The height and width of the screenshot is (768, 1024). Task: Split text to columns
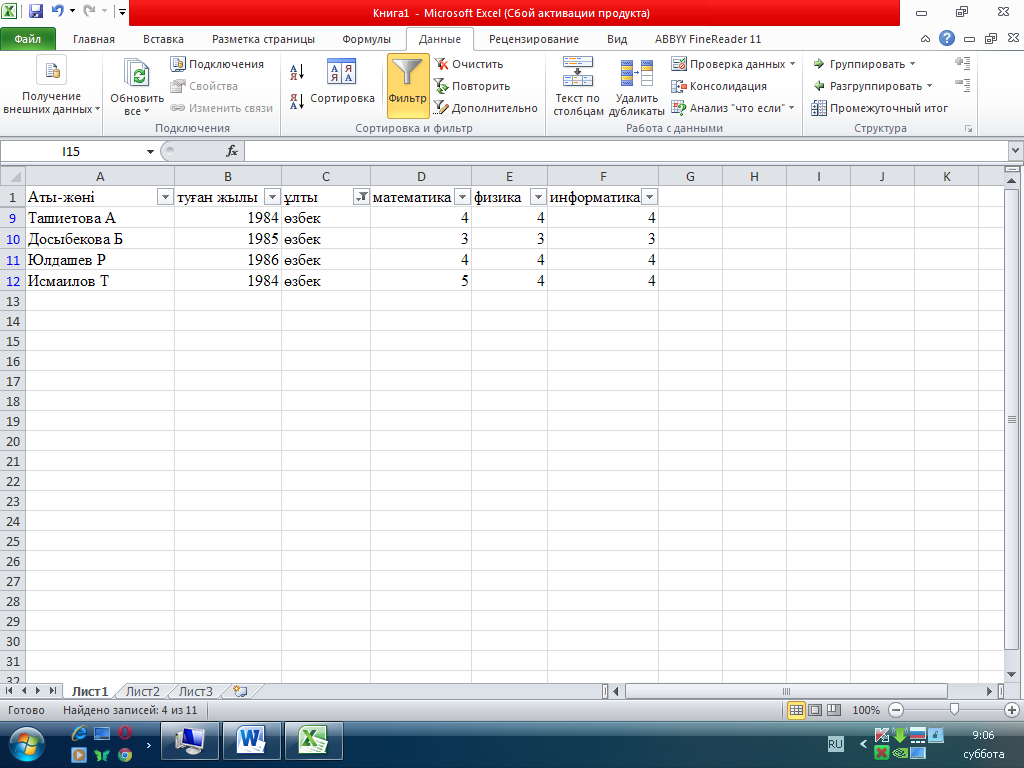click(x=578, y=87)
